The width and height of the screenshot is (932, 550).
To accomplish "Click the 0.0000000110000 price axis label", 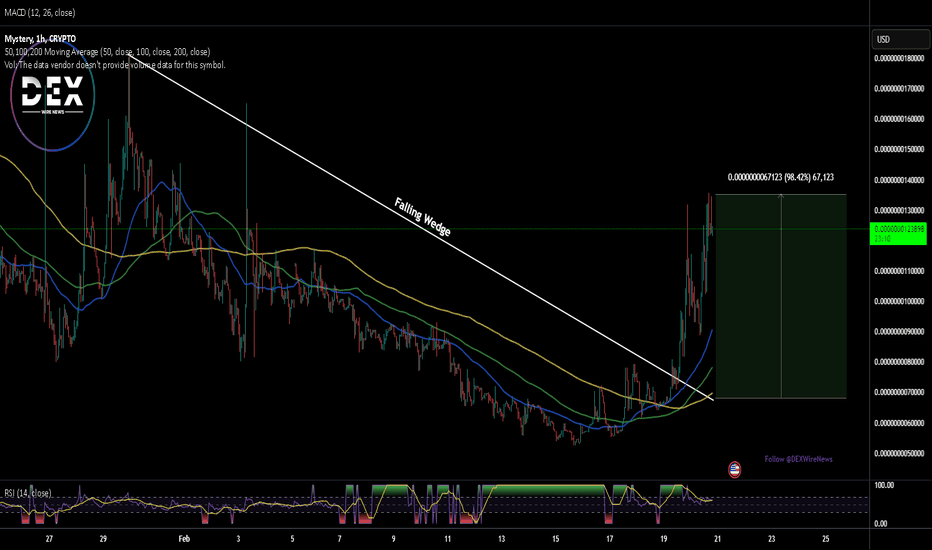I will pos(899,271).
